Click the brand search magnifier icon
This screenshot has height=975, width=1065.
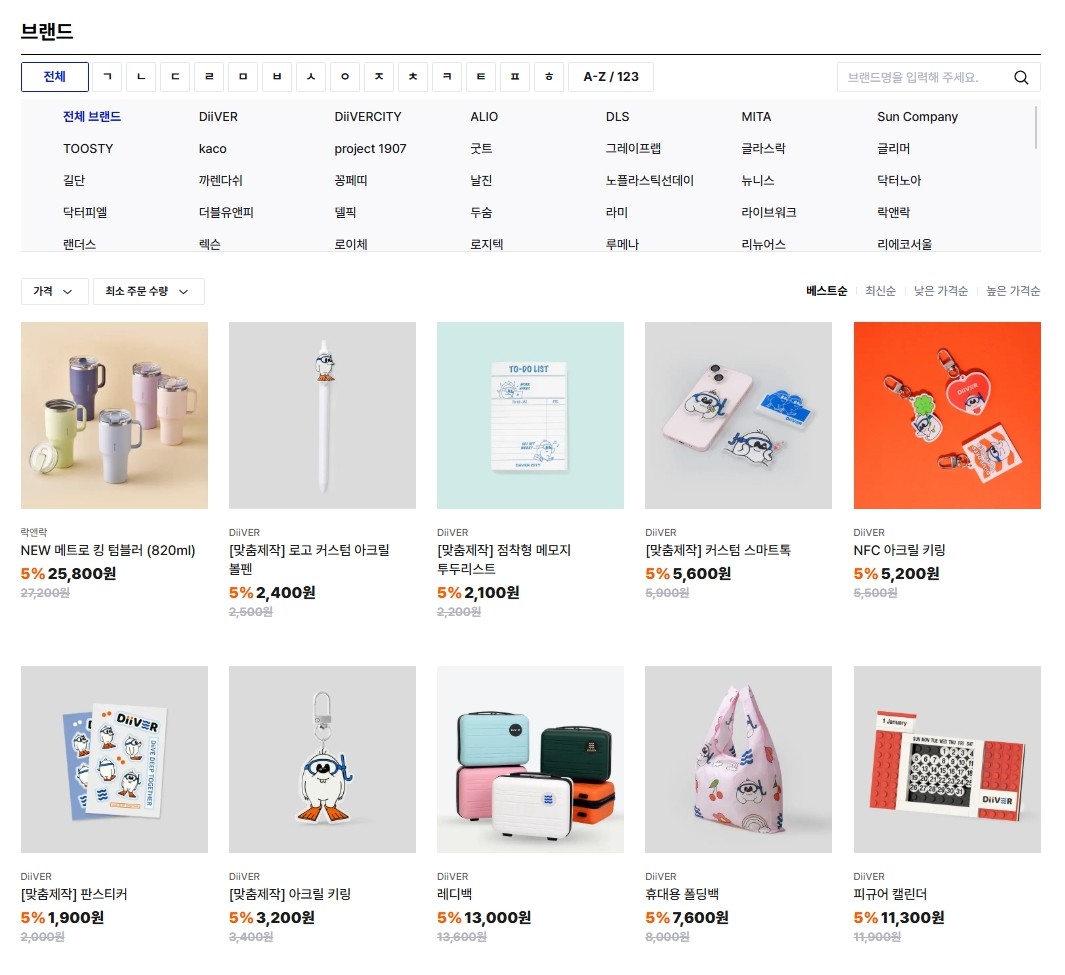(x=1021, y=77)
